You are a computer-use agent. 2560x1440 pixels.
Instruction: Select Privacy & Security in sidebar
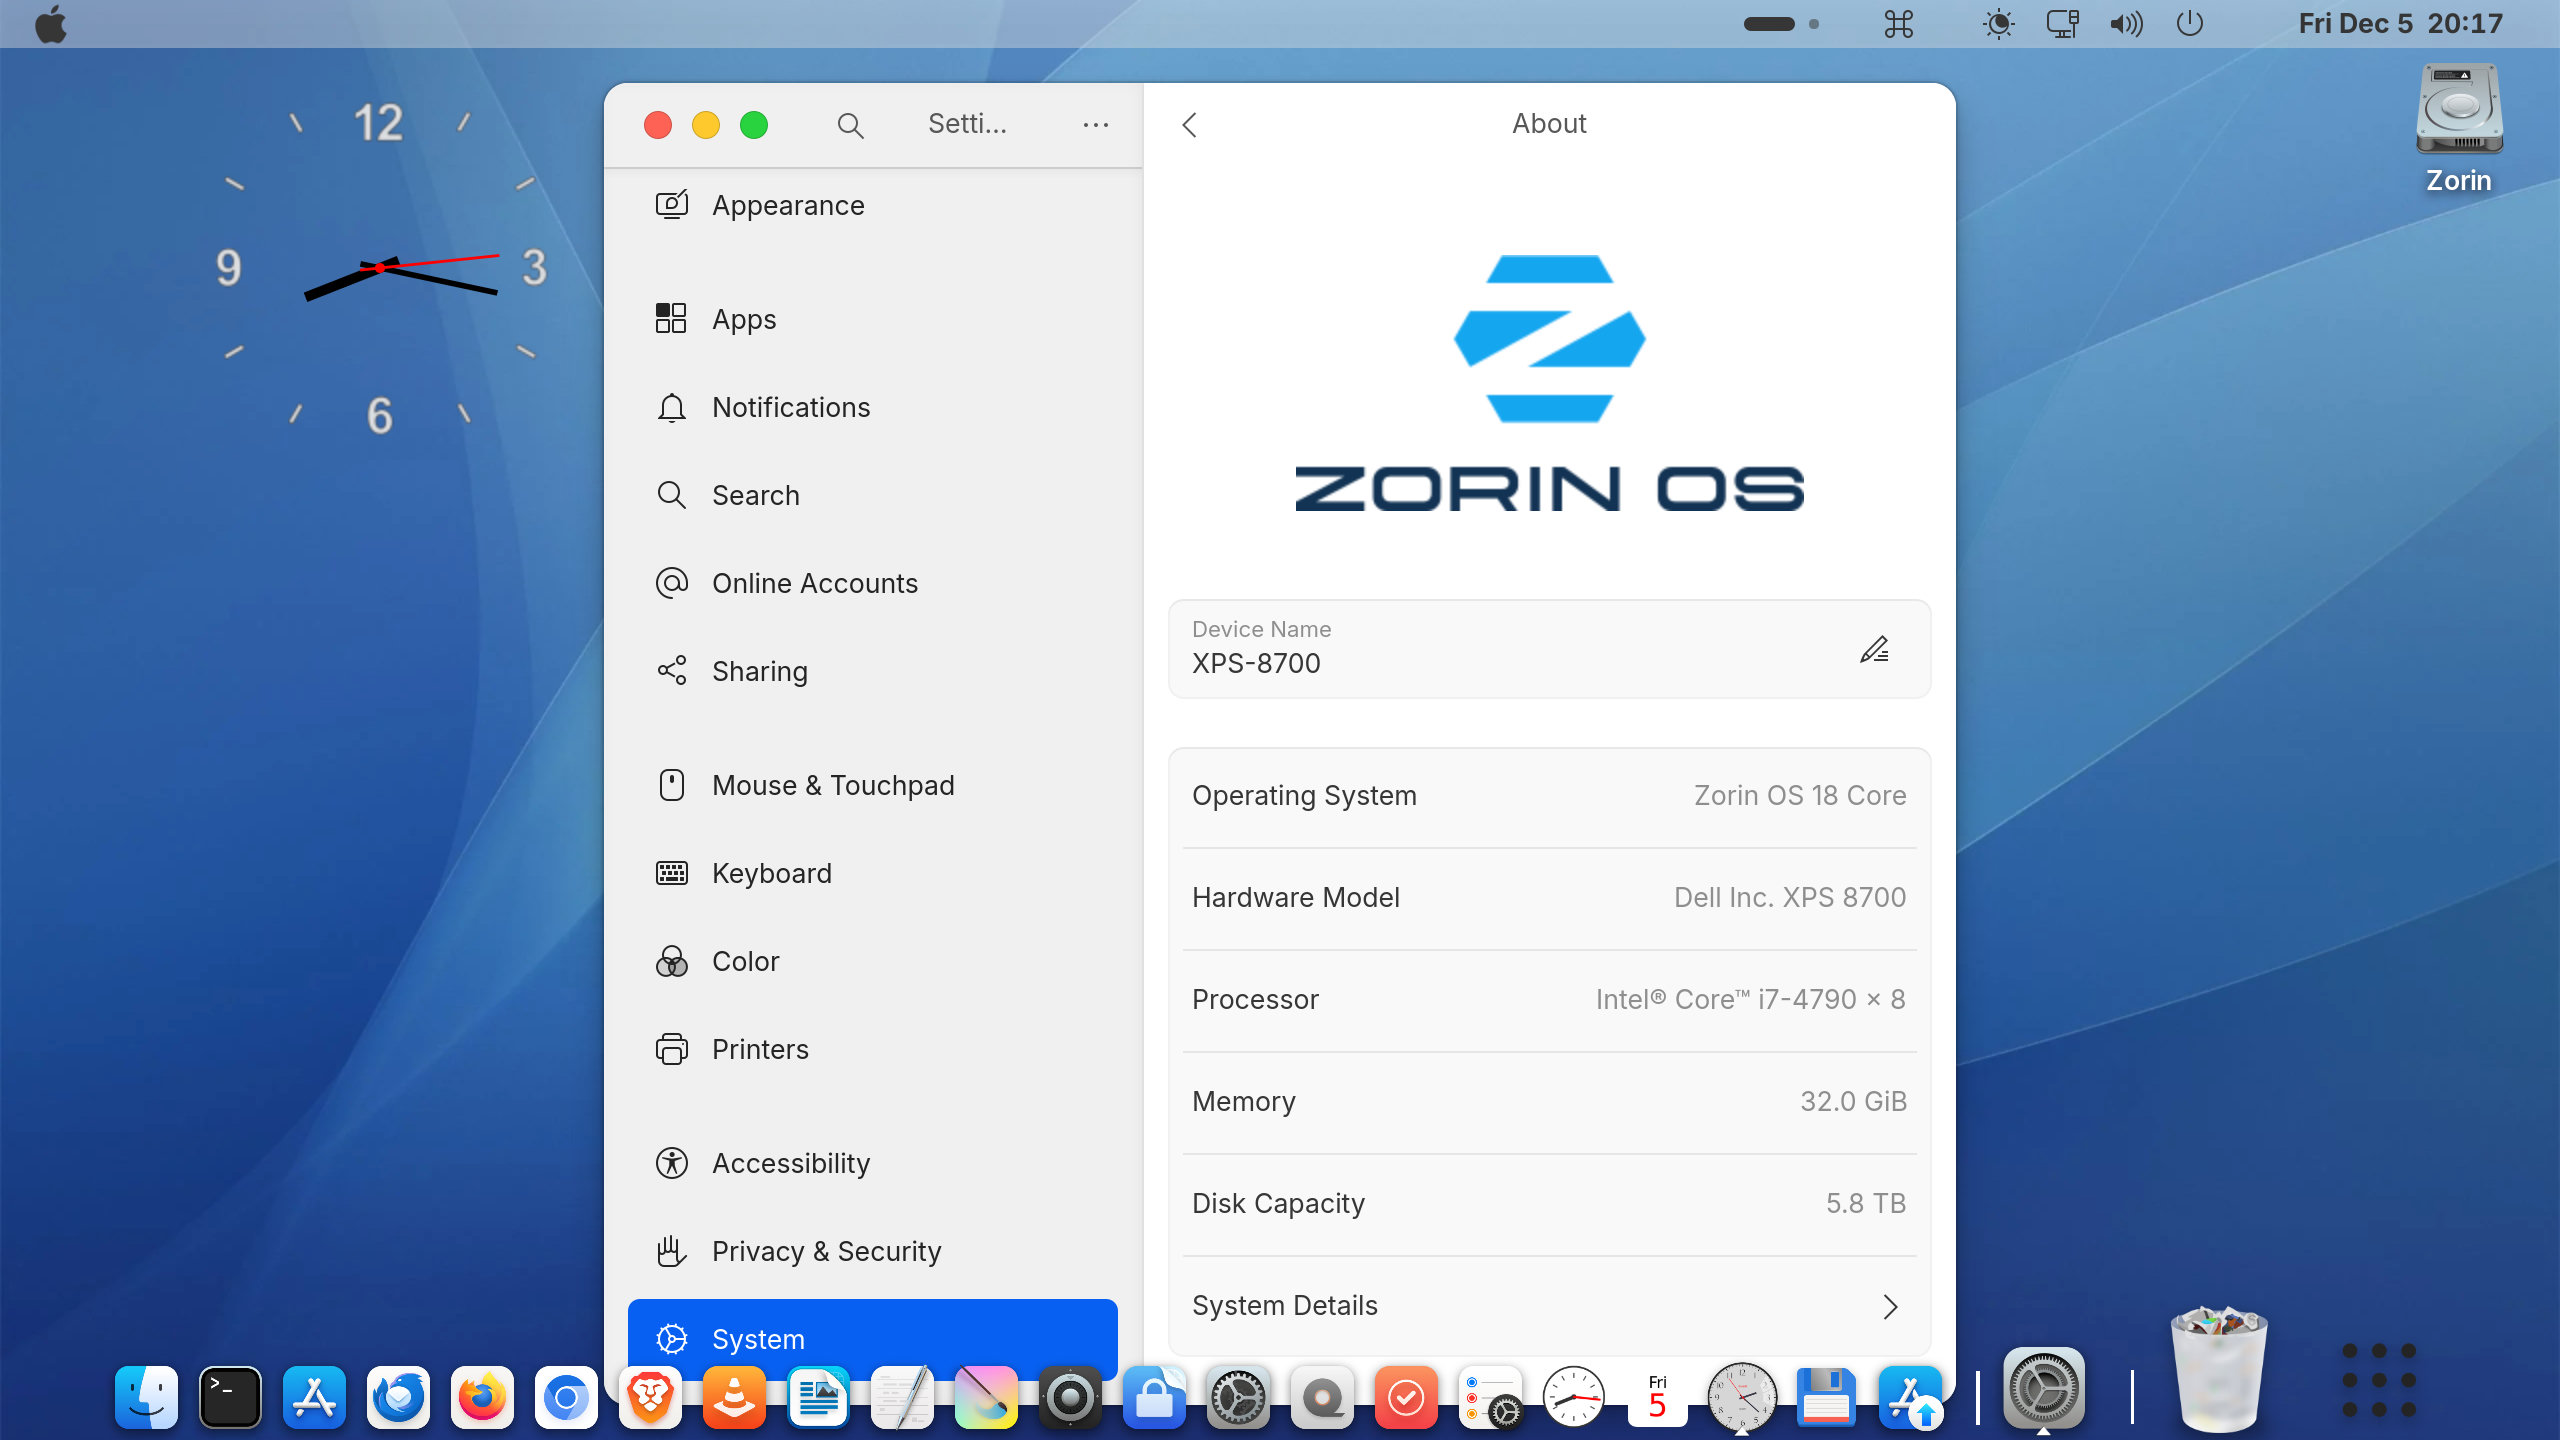(826, 1251)
